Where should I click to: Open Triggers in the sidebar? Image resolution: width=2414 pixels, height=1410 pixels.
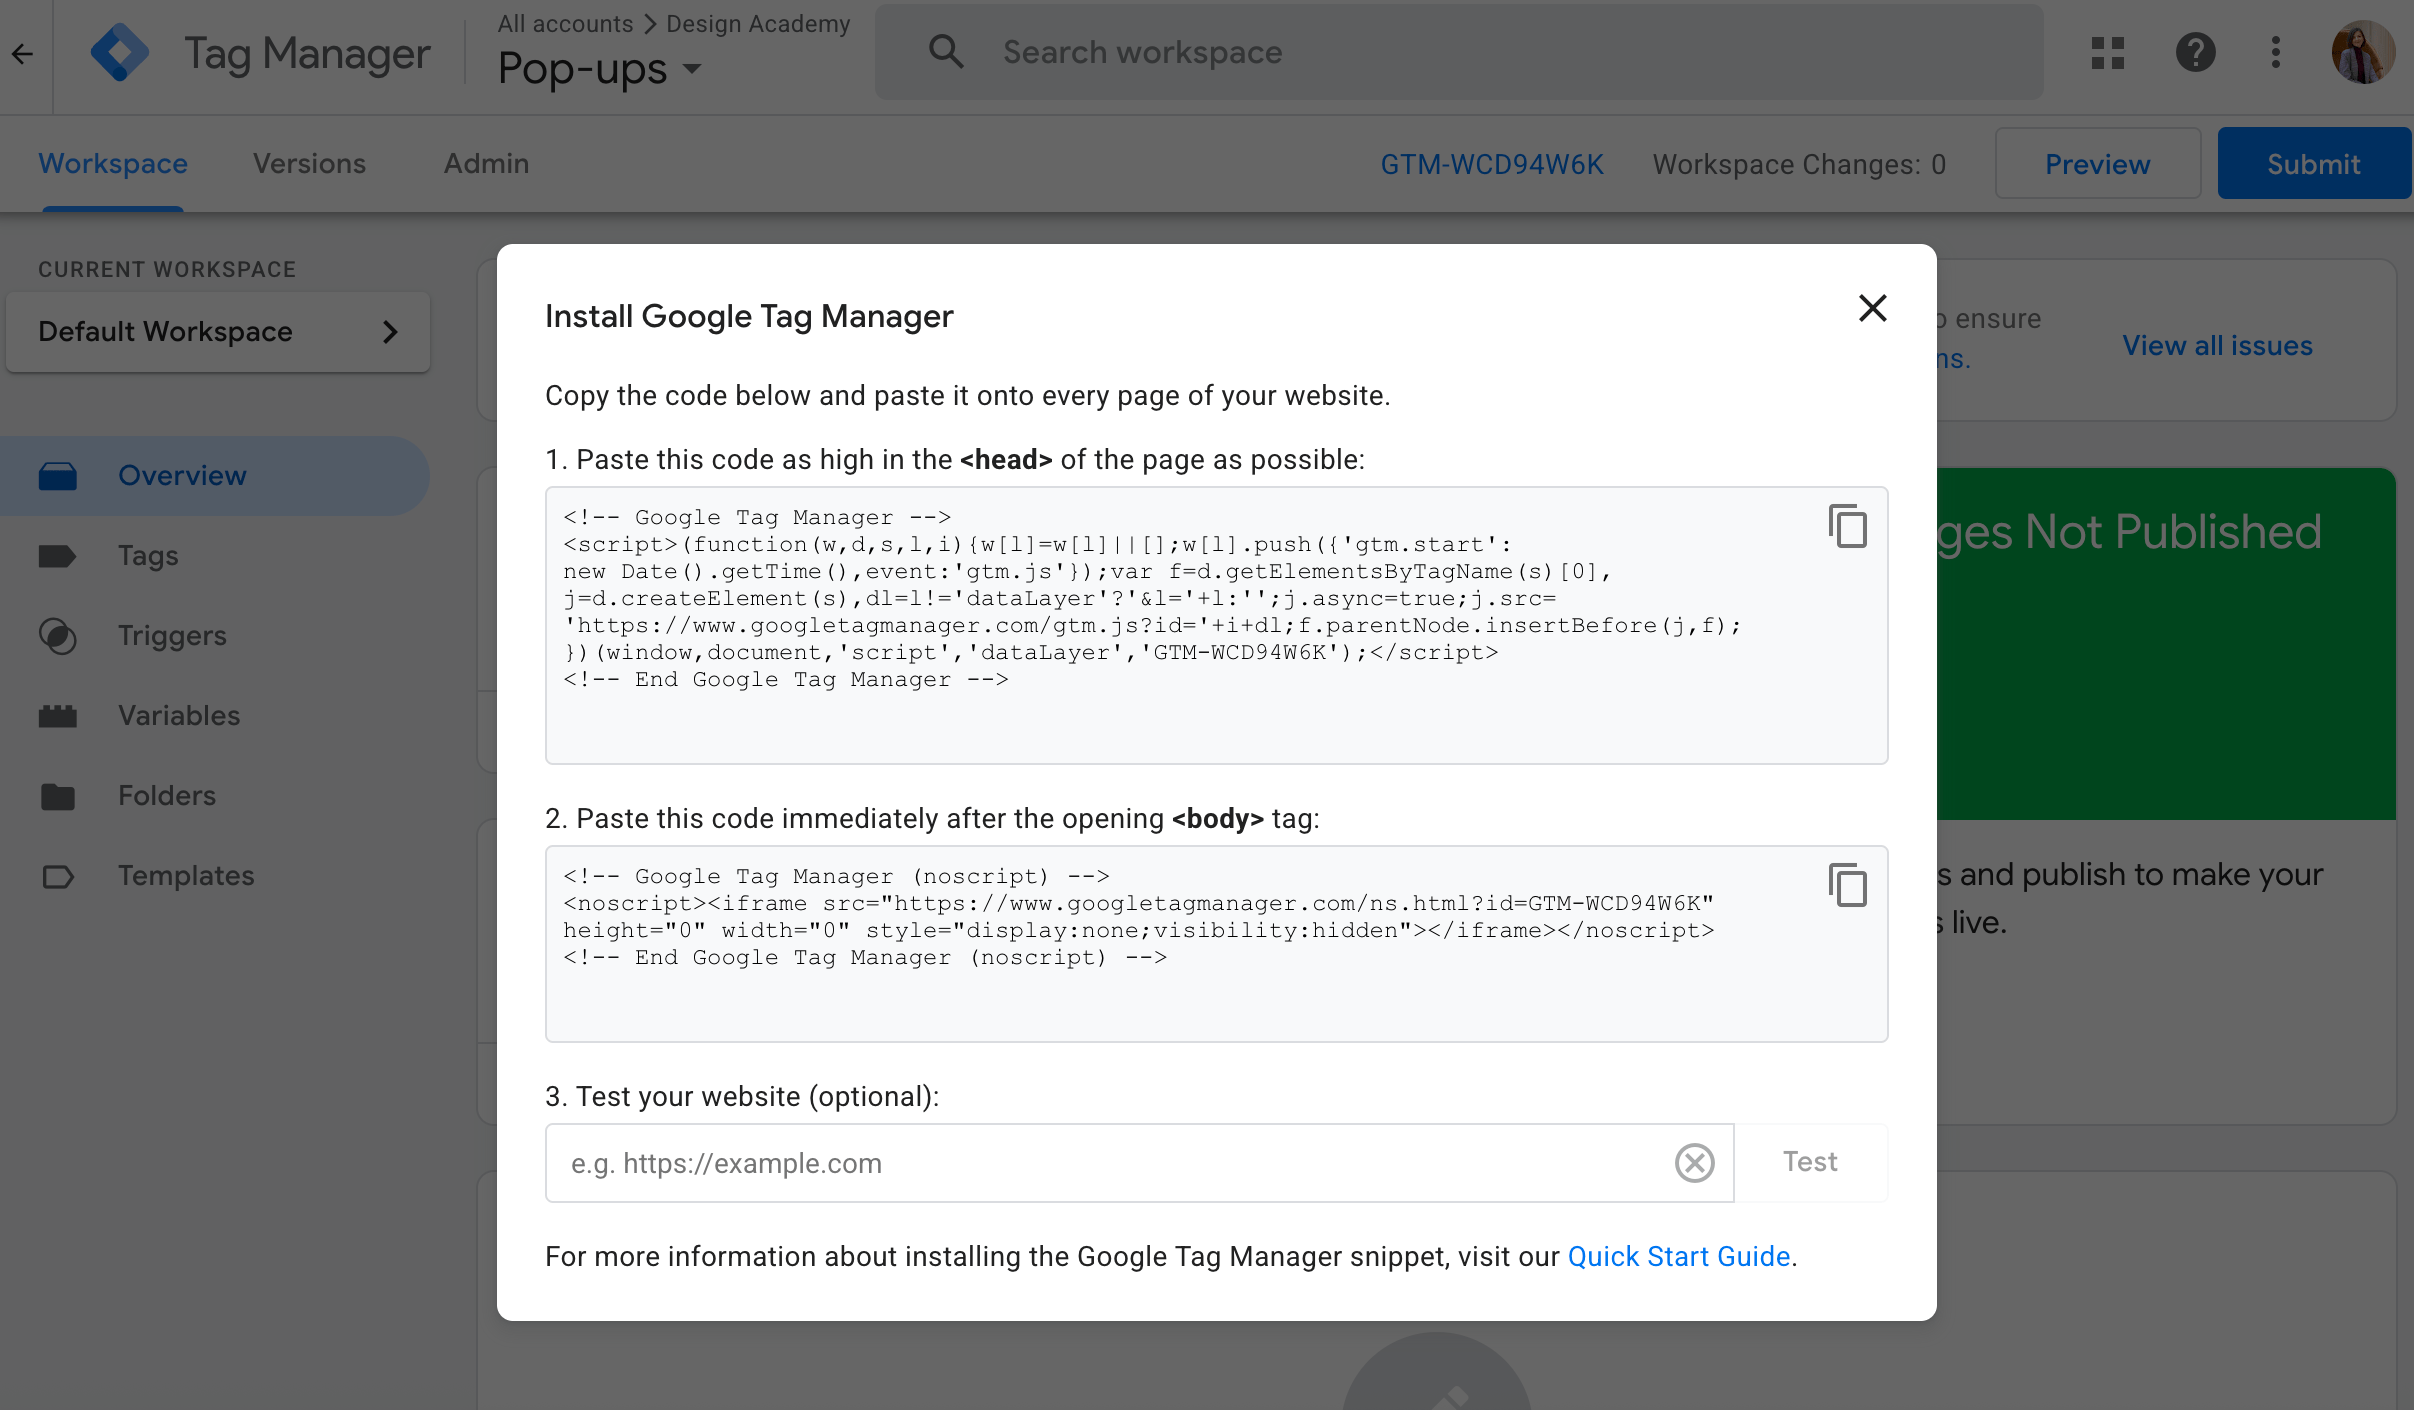[172, 636]
